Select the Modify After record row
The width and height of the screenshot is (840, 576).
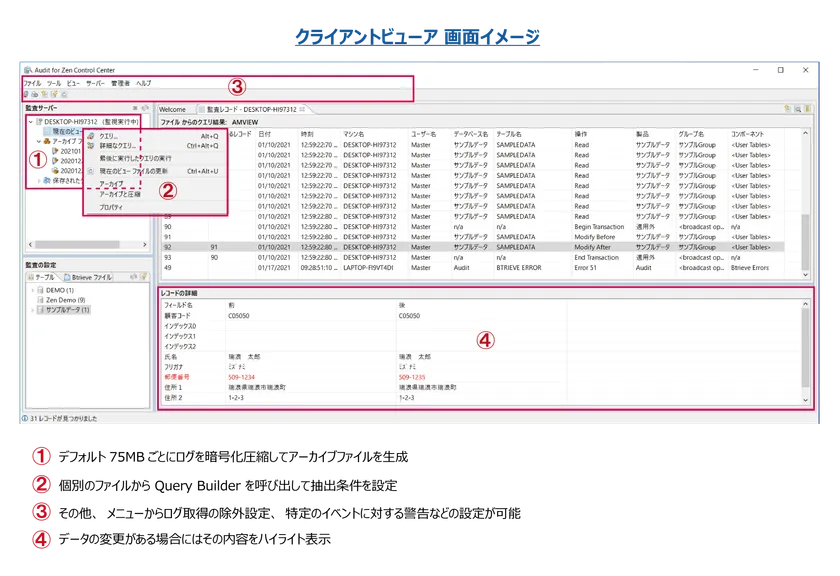coord(473,248)
